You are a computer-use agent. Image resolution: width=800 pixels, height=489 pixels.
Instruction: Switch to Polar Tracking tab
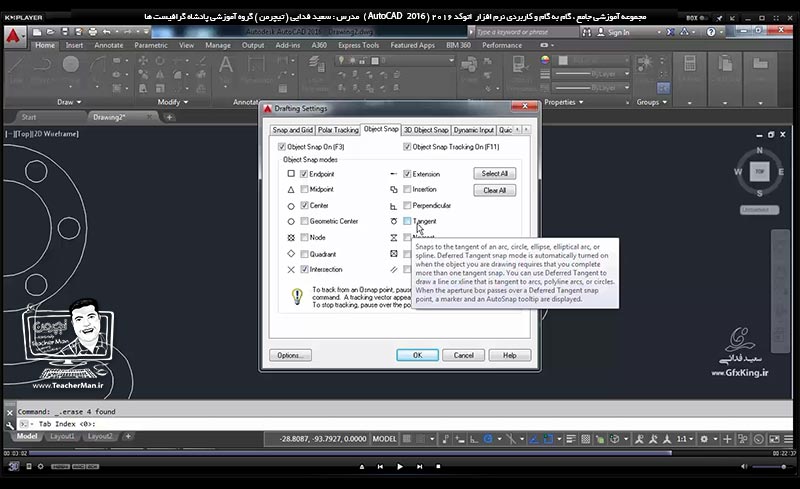(338, 130)
